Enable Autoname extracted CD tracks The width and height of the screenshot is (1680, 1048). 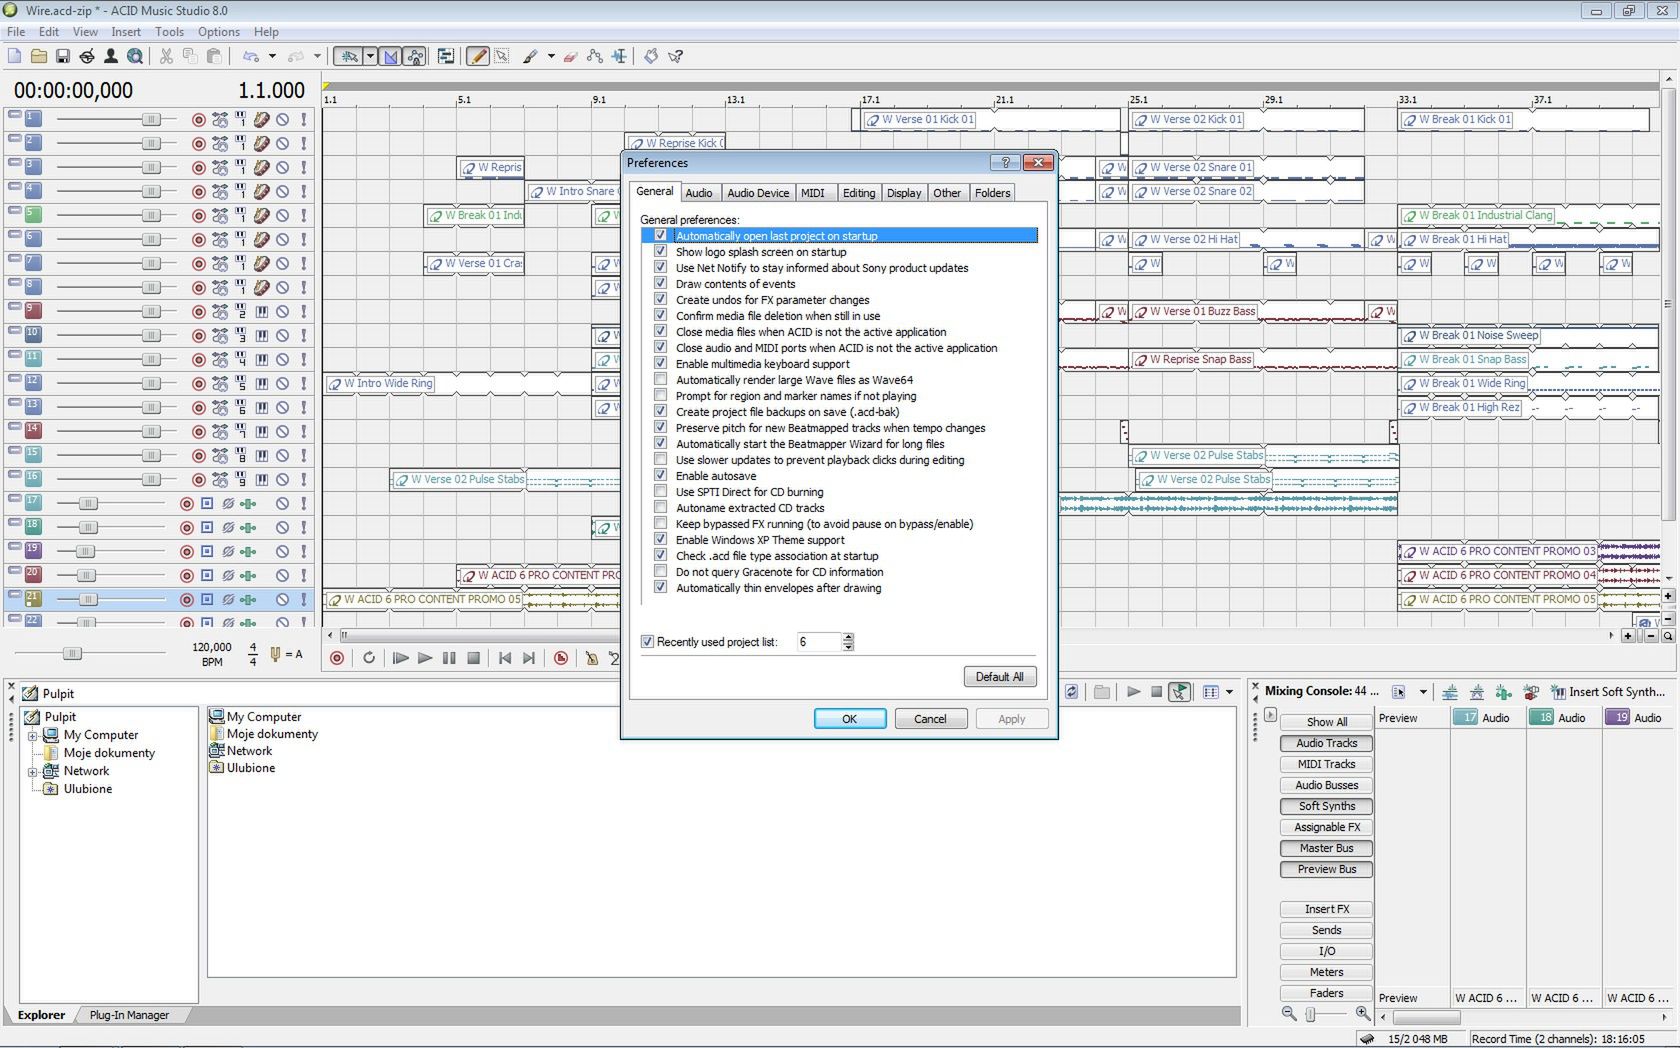[x=660, y=508]
